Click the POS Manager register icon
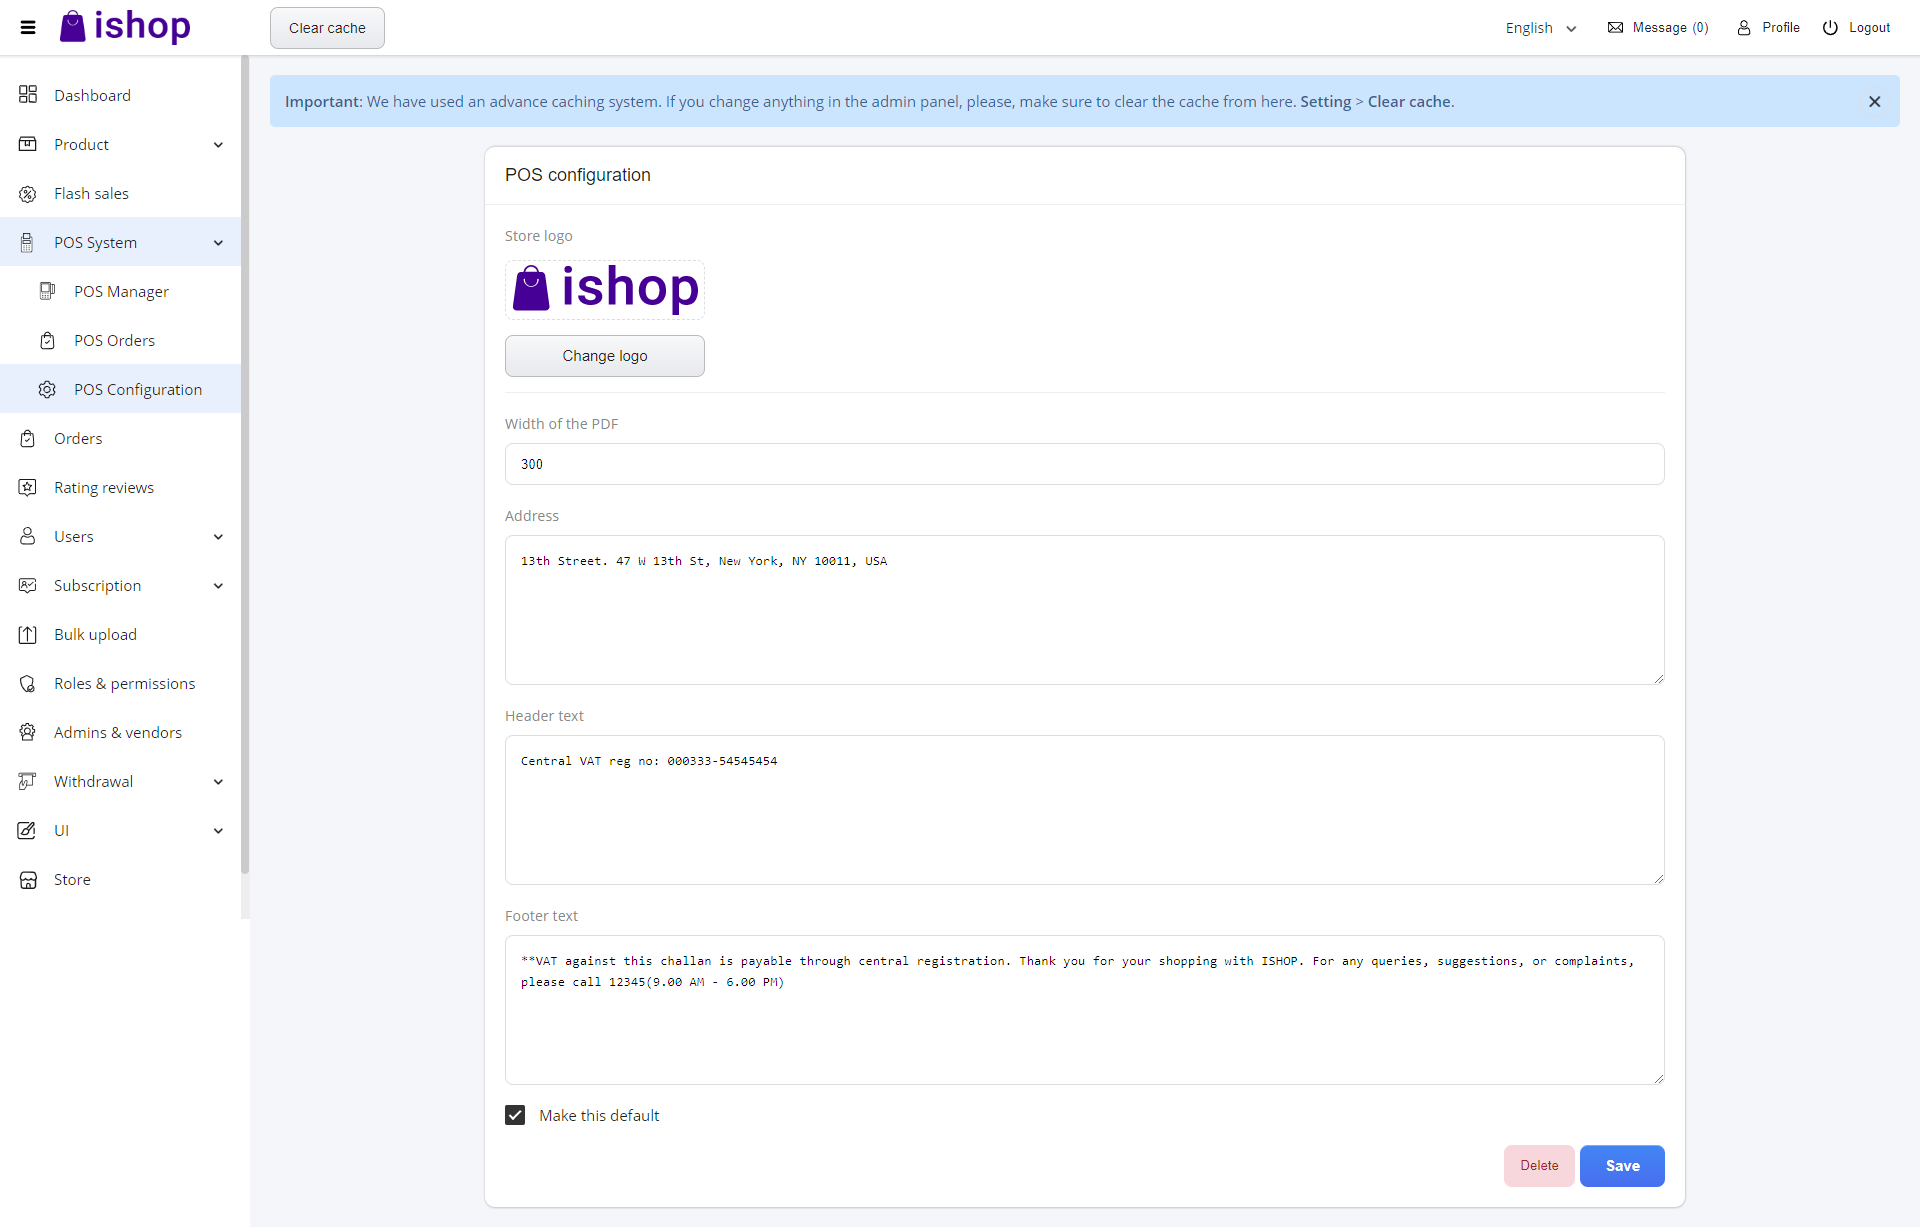1920x1227 pixels. pos(47,291)
